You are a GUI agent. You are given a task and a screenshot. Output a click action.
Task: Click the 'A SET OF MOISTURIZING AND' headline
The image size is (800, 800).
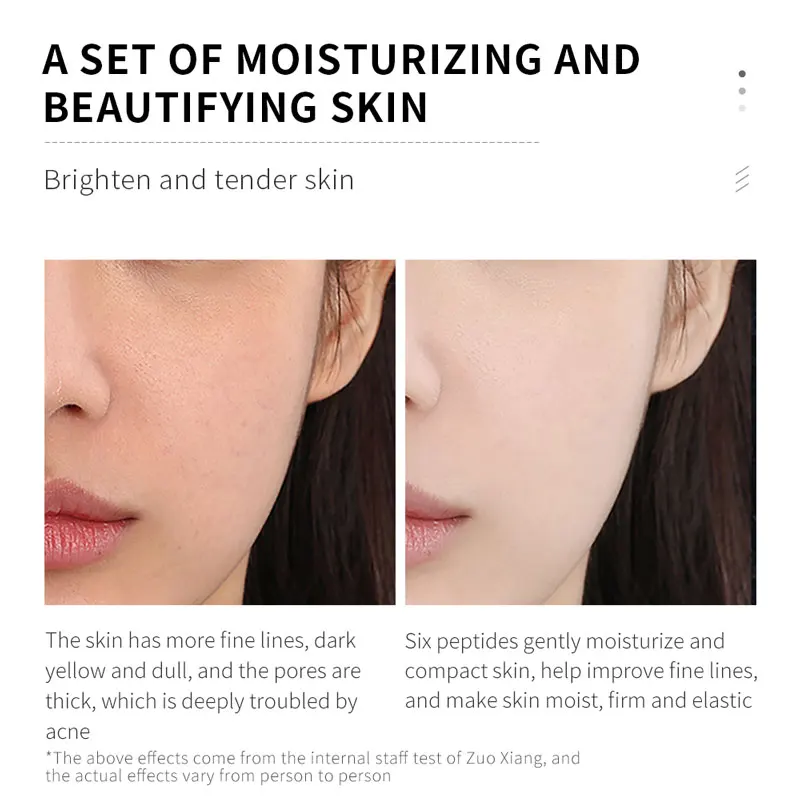point(341,60)
